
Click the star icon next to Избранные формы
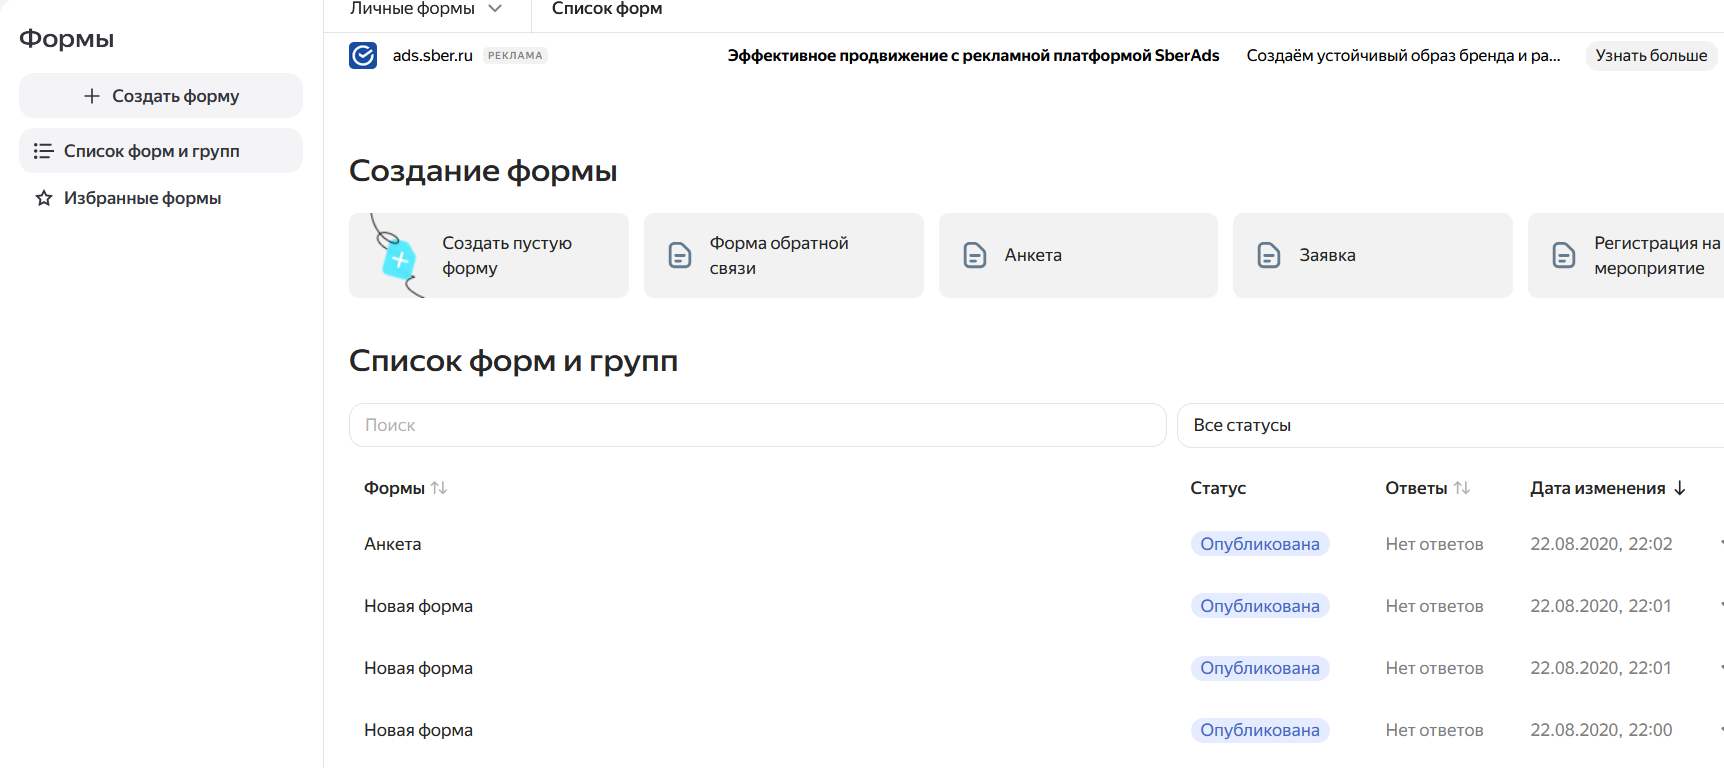44,198
